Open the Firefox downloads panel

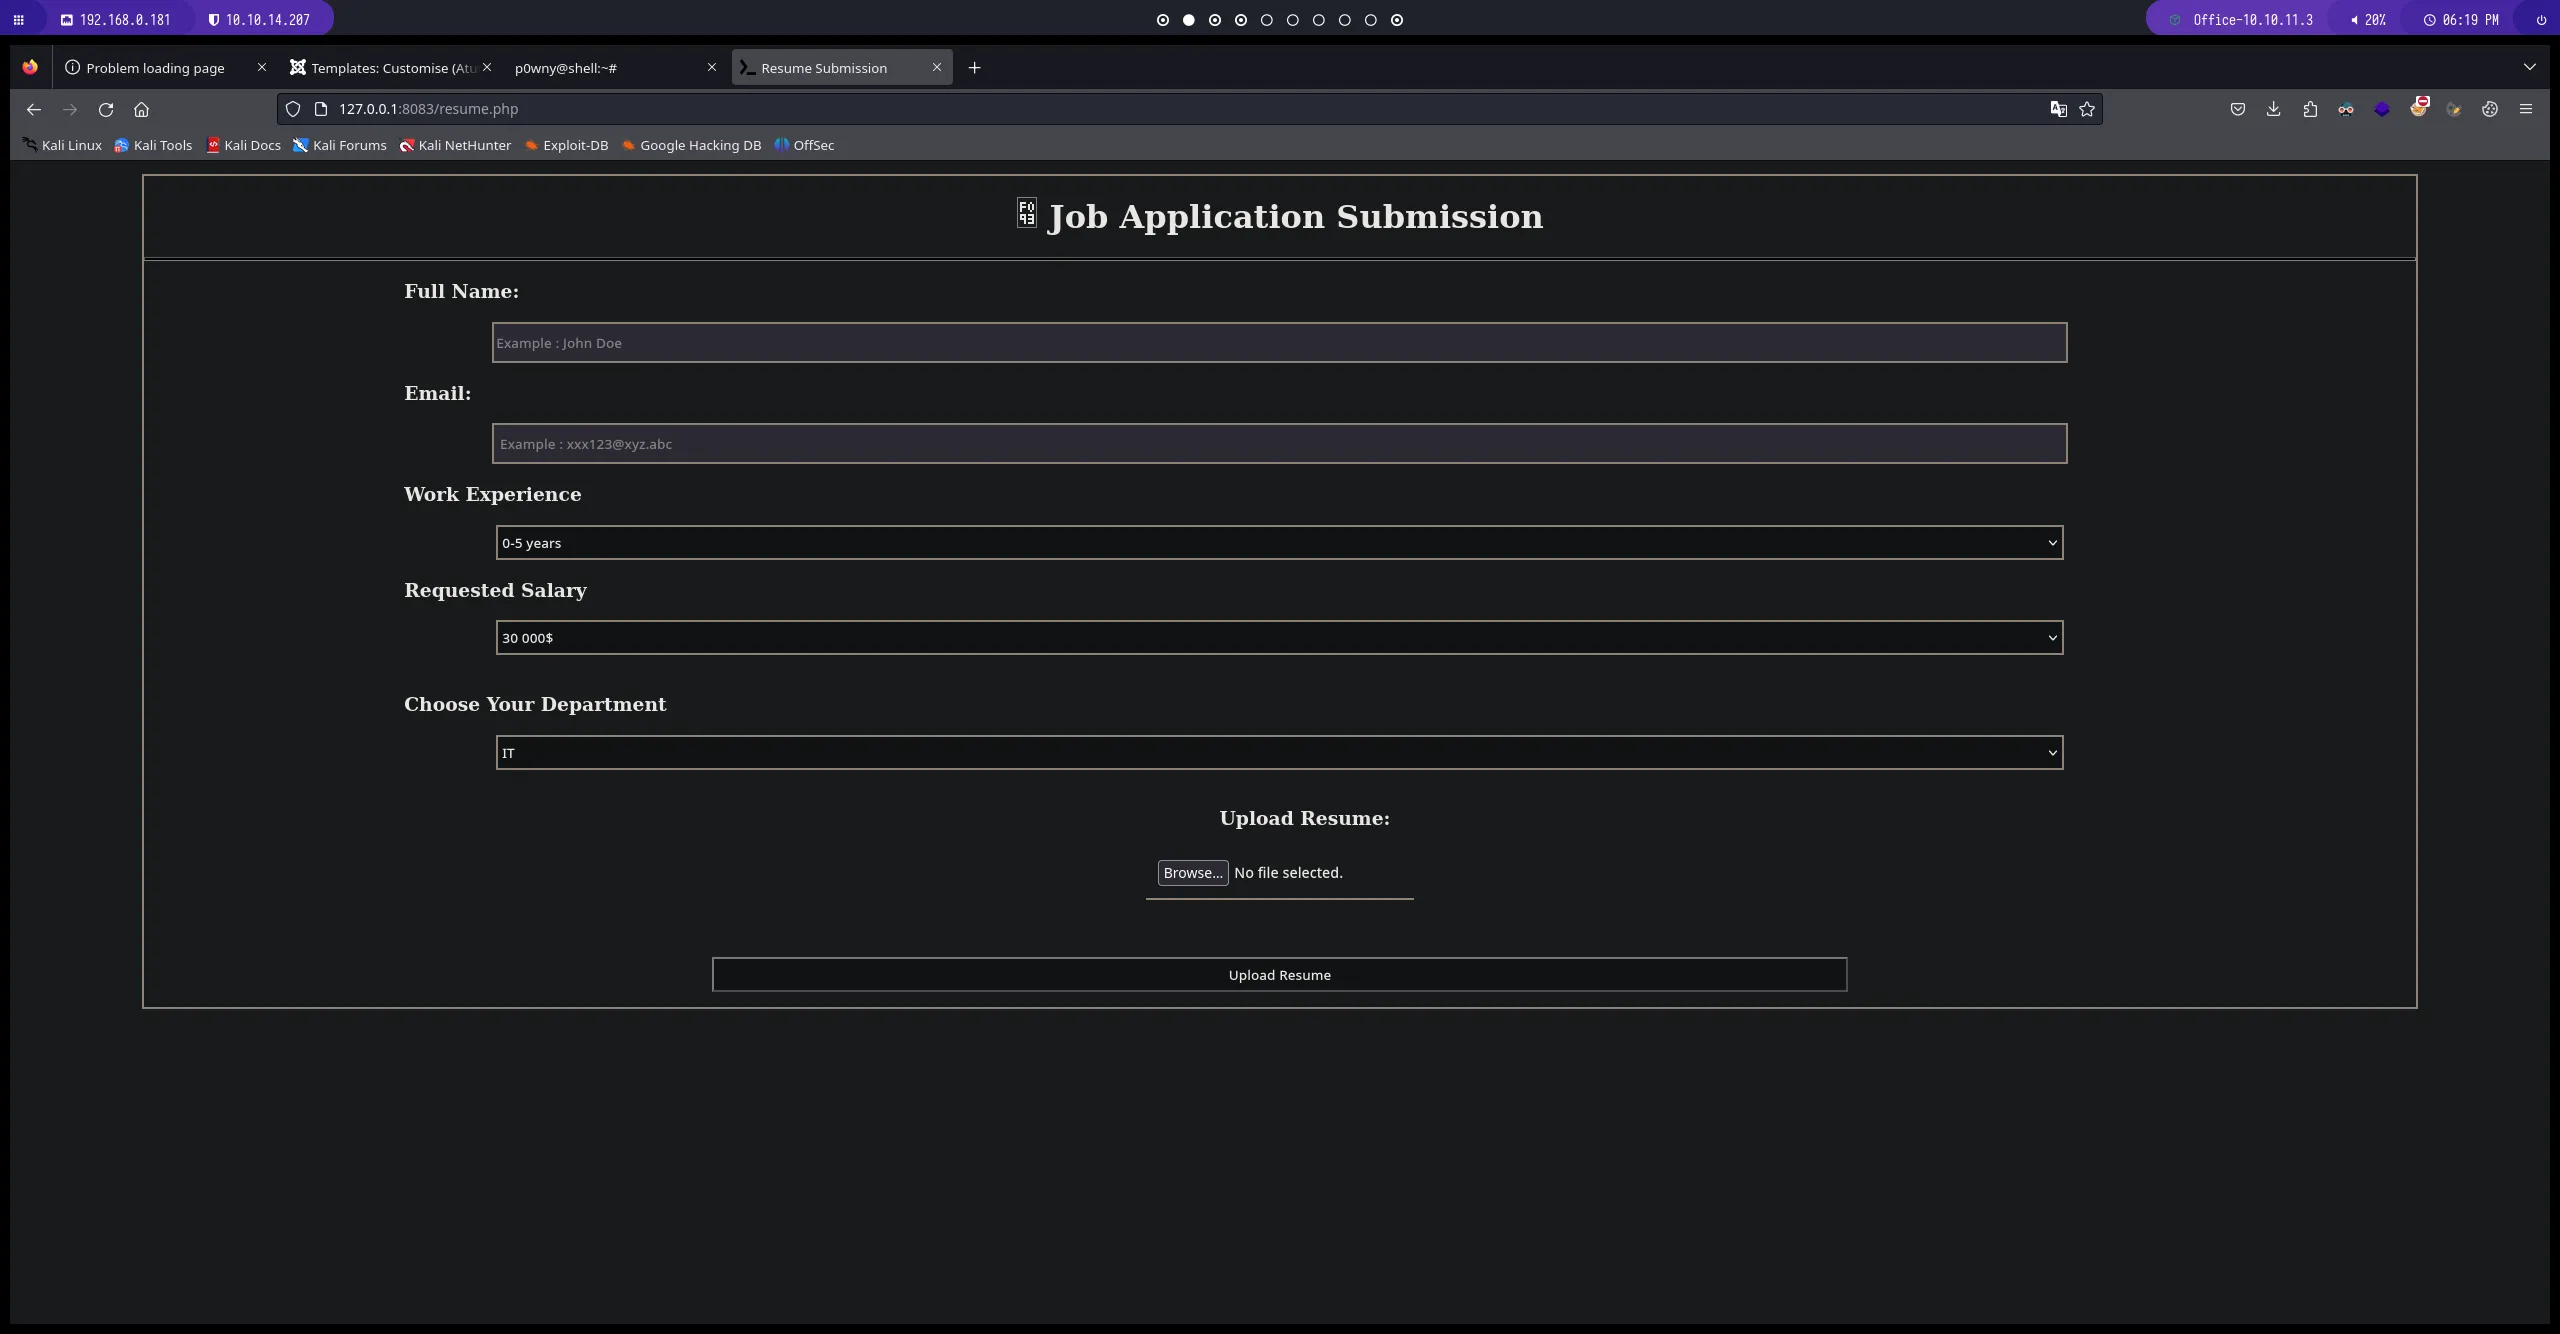(2273, 109)
